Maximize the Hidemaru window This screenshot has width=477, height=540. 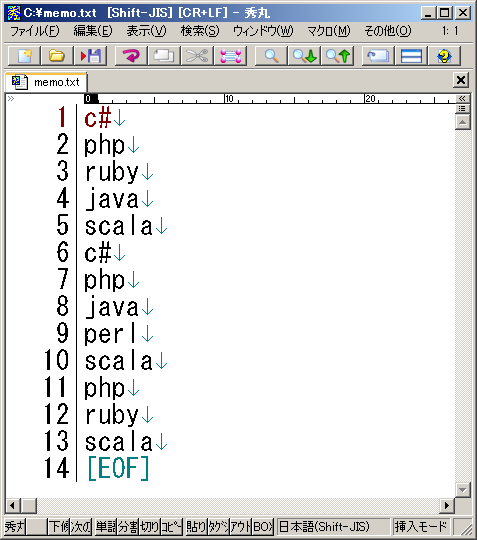point(445,13)
